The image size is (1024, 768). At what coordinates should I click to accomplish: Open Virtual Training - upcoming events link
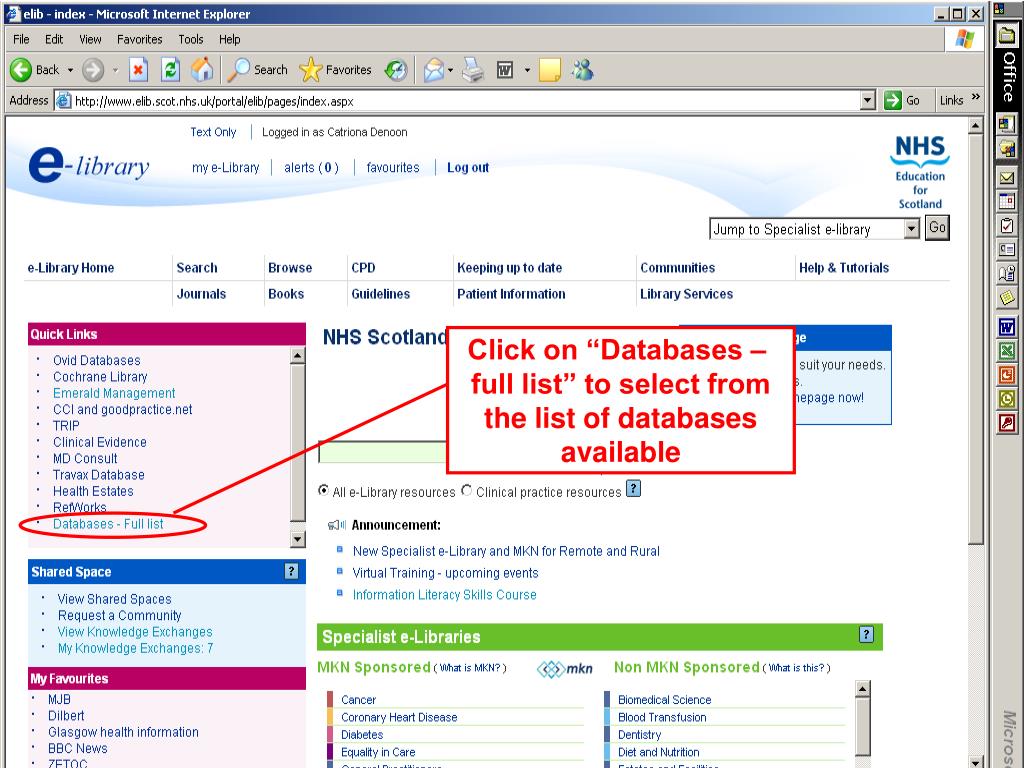click(x=445, y=573)
